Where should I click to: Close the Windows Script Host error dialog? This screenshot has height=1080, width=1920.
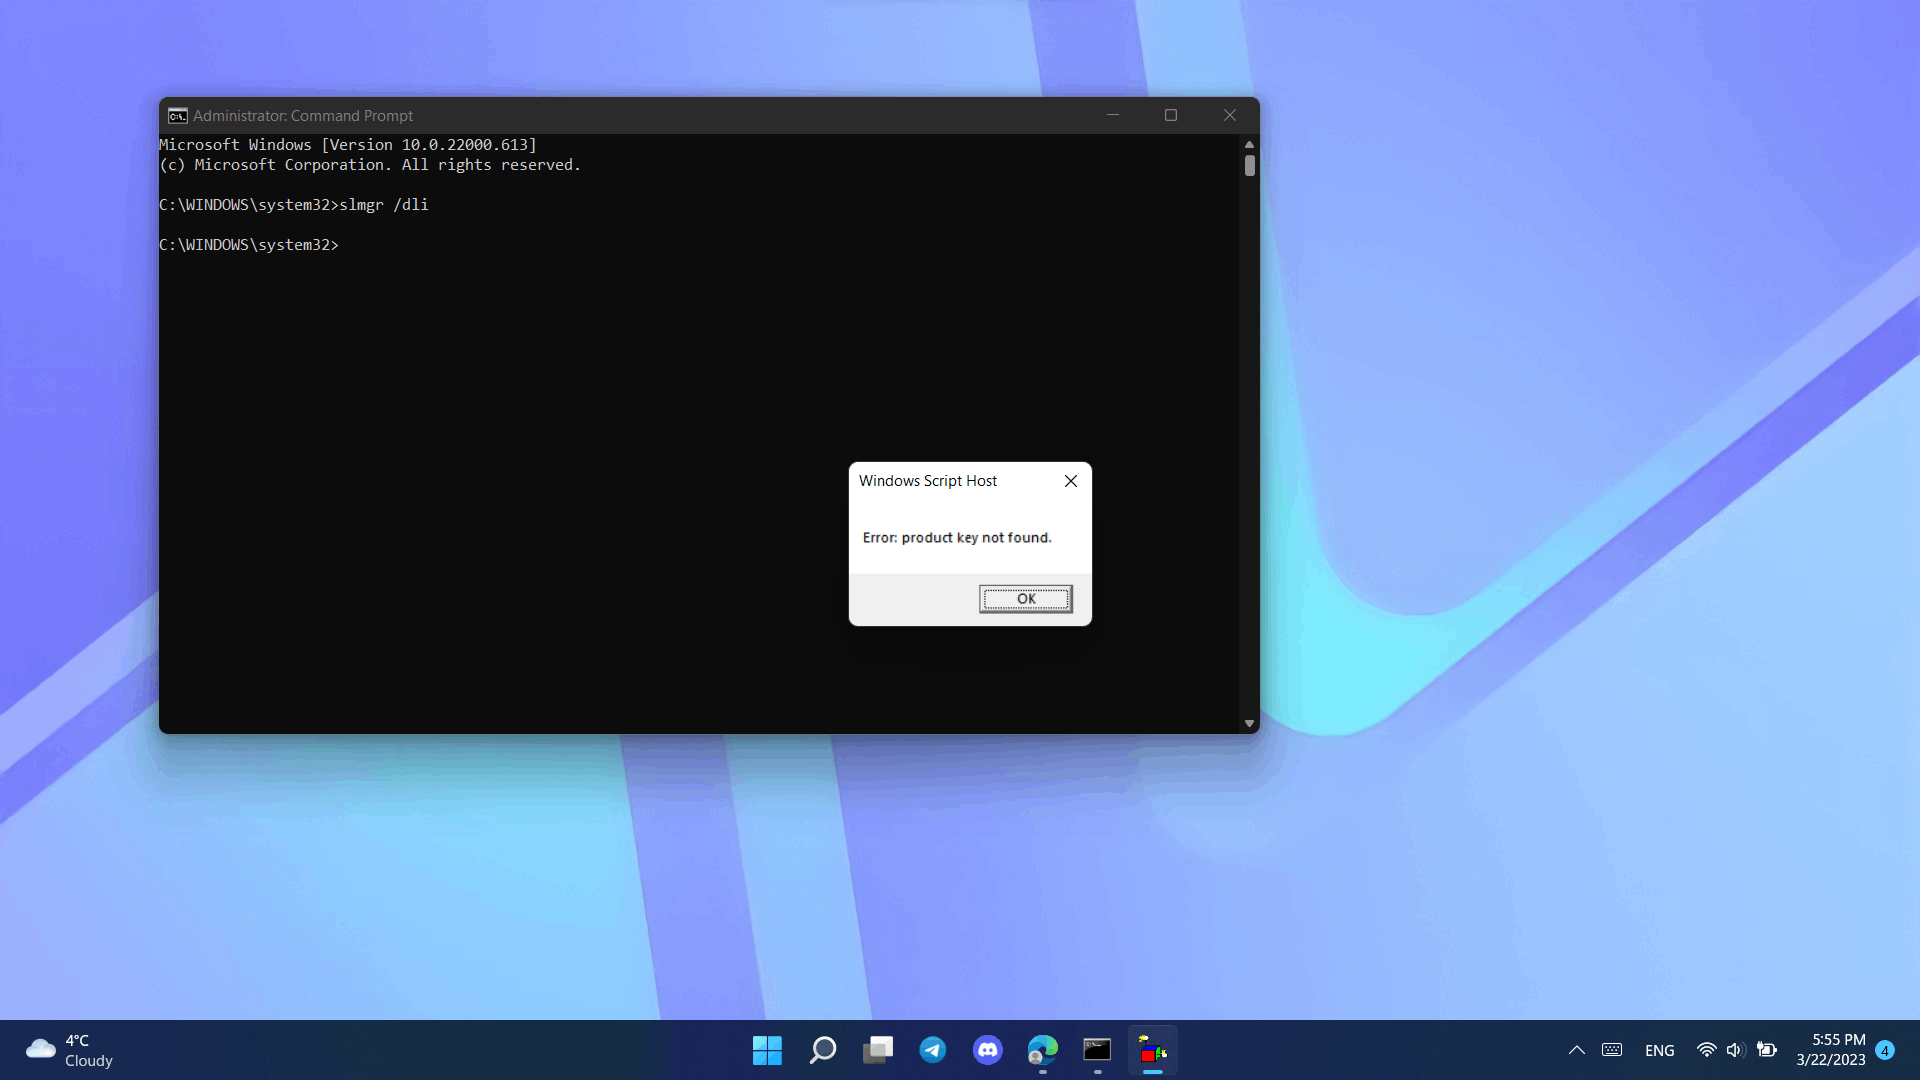point(1071,481)
